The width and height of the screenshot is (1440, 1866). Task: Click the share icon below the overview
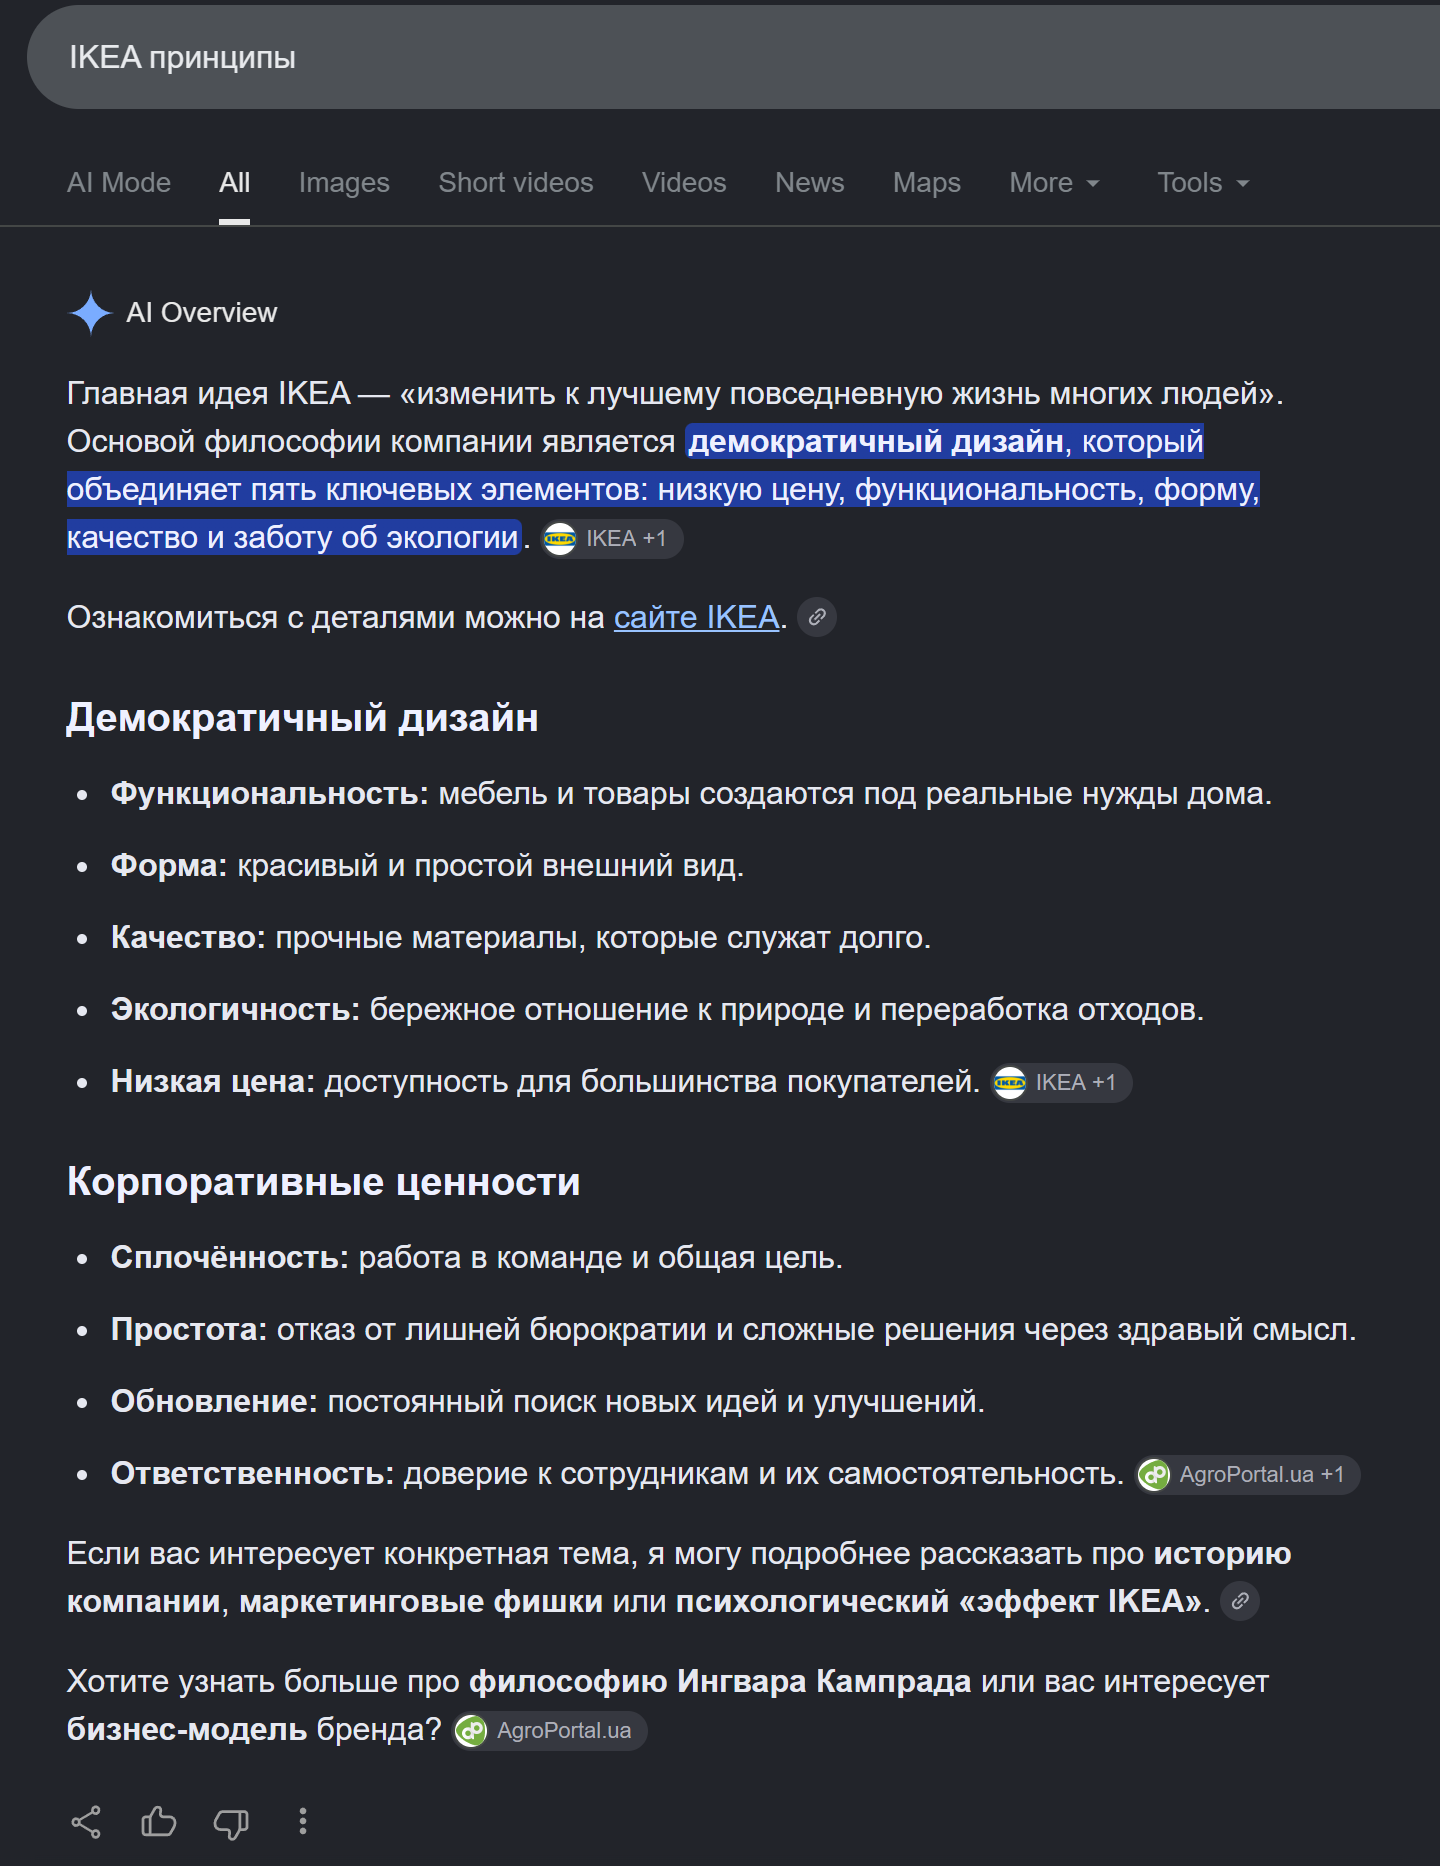click(86, 1822)
